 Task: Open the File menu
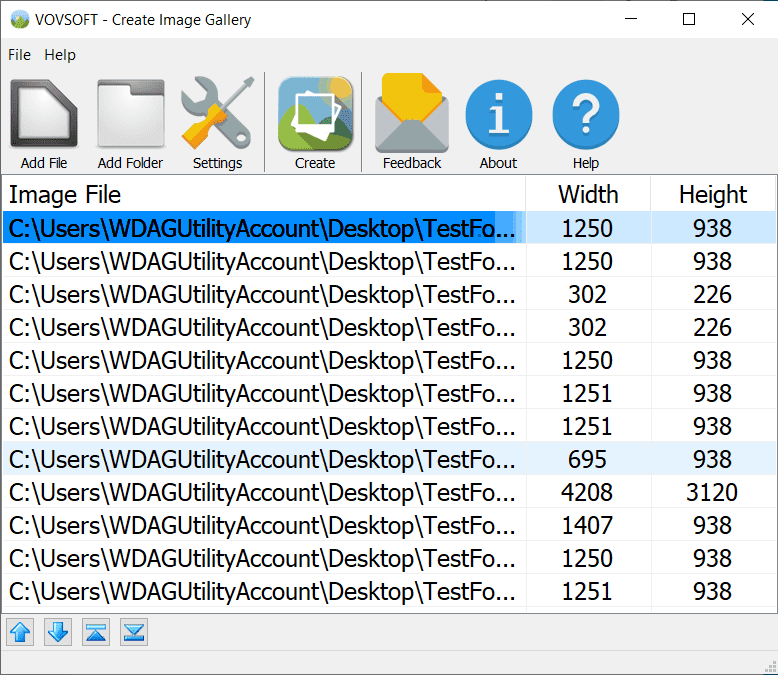pyautogui.click(x=19, y=55)
